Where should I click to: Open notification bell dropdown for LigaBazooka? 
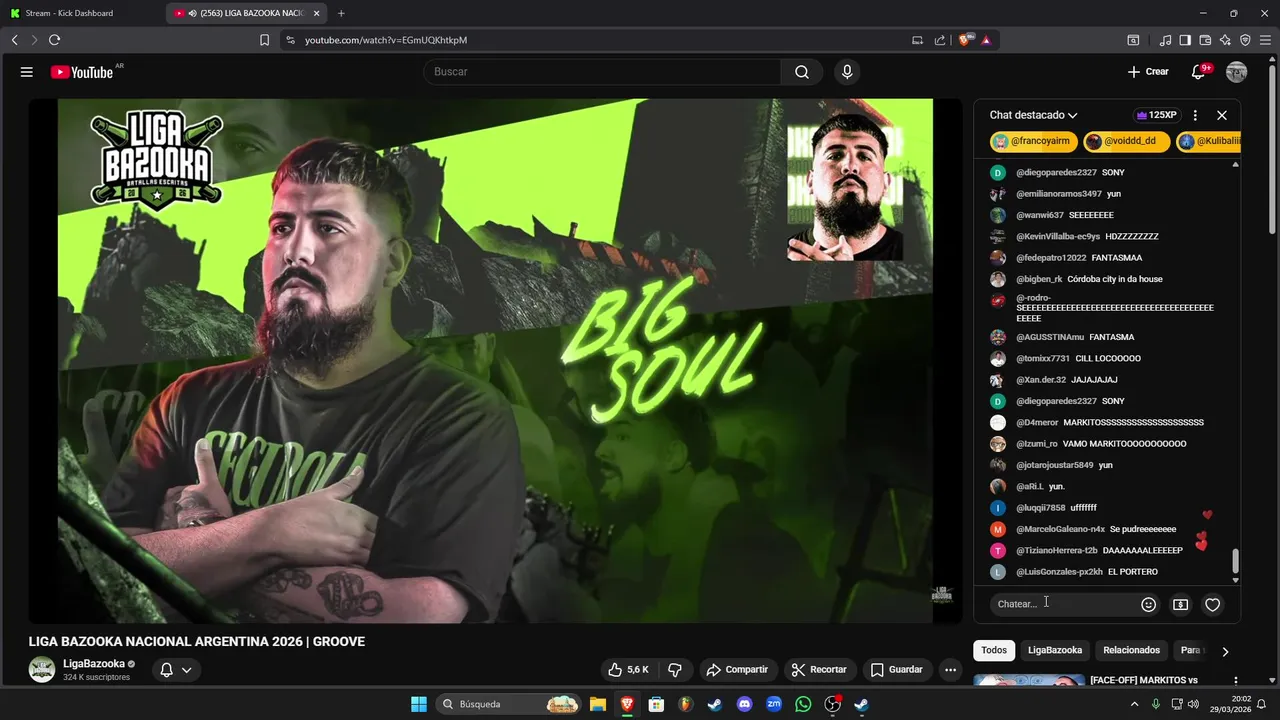[176, 670]
